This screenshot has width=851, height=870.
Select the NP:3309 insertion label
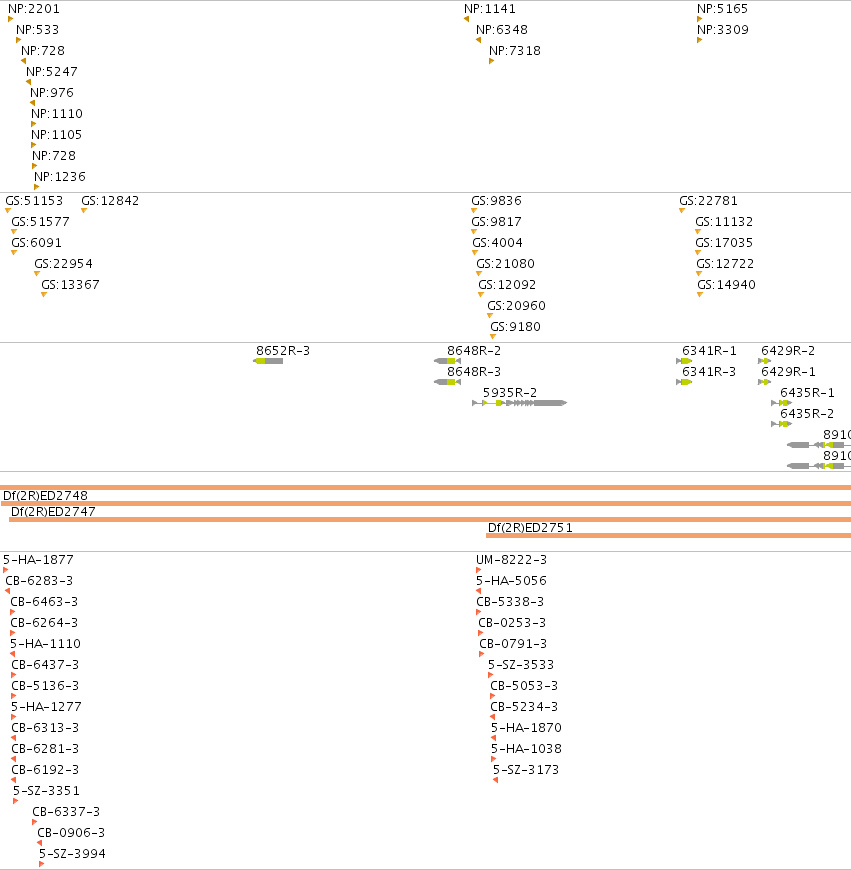click(723, 30)
